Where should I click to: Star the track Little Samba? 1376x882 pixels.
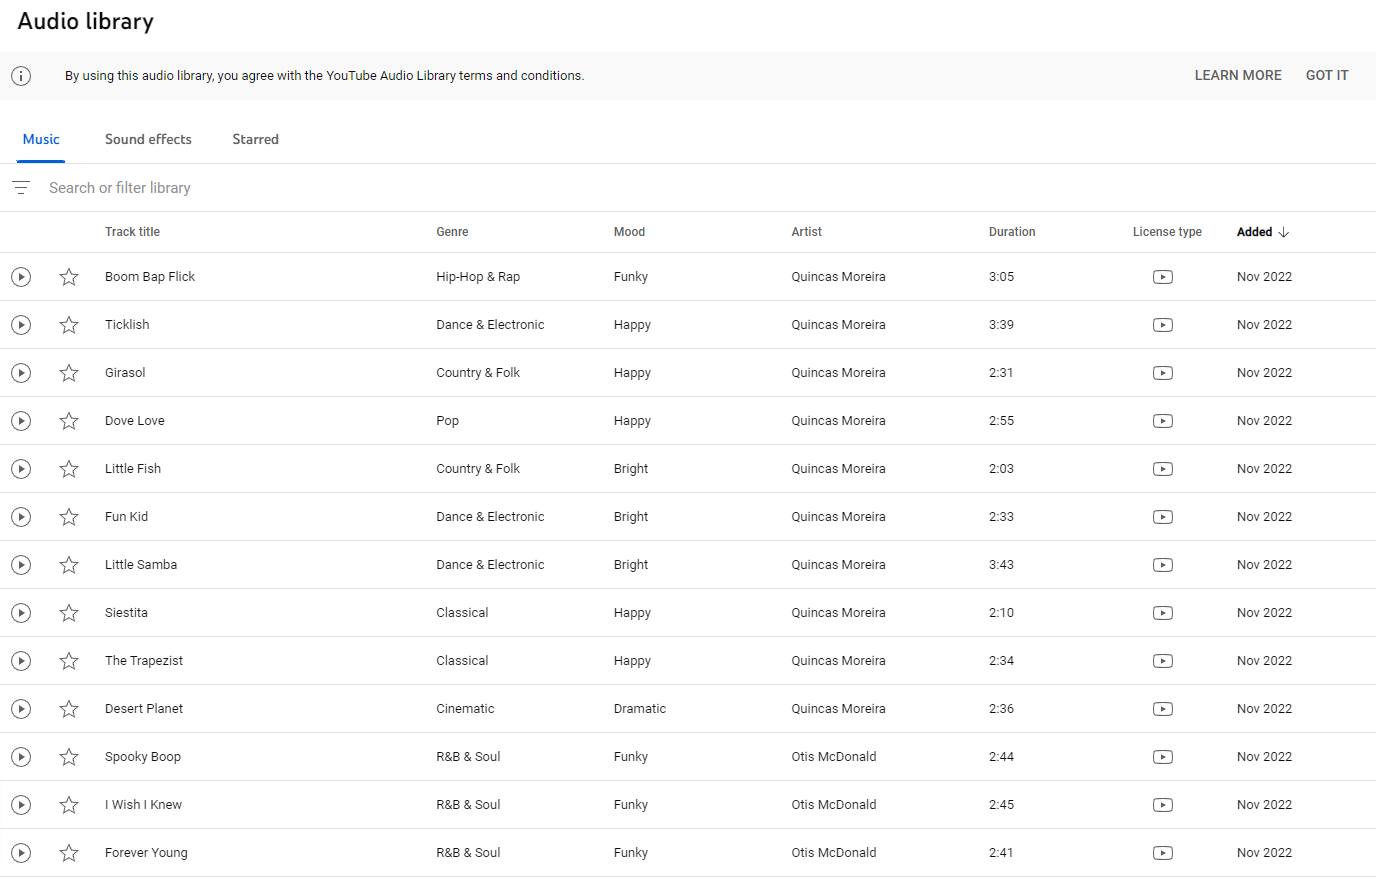(x=68, y=564)
